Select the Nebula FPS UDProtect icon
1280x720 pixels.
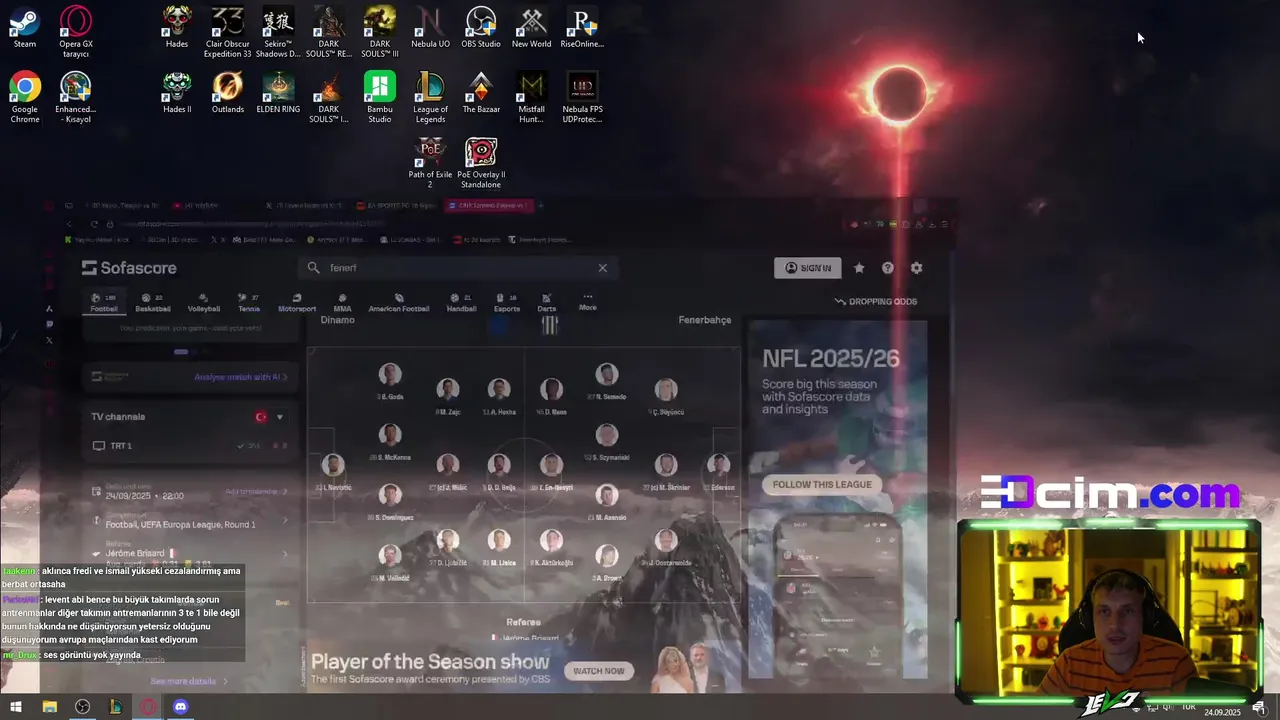[x=582, y=98]
